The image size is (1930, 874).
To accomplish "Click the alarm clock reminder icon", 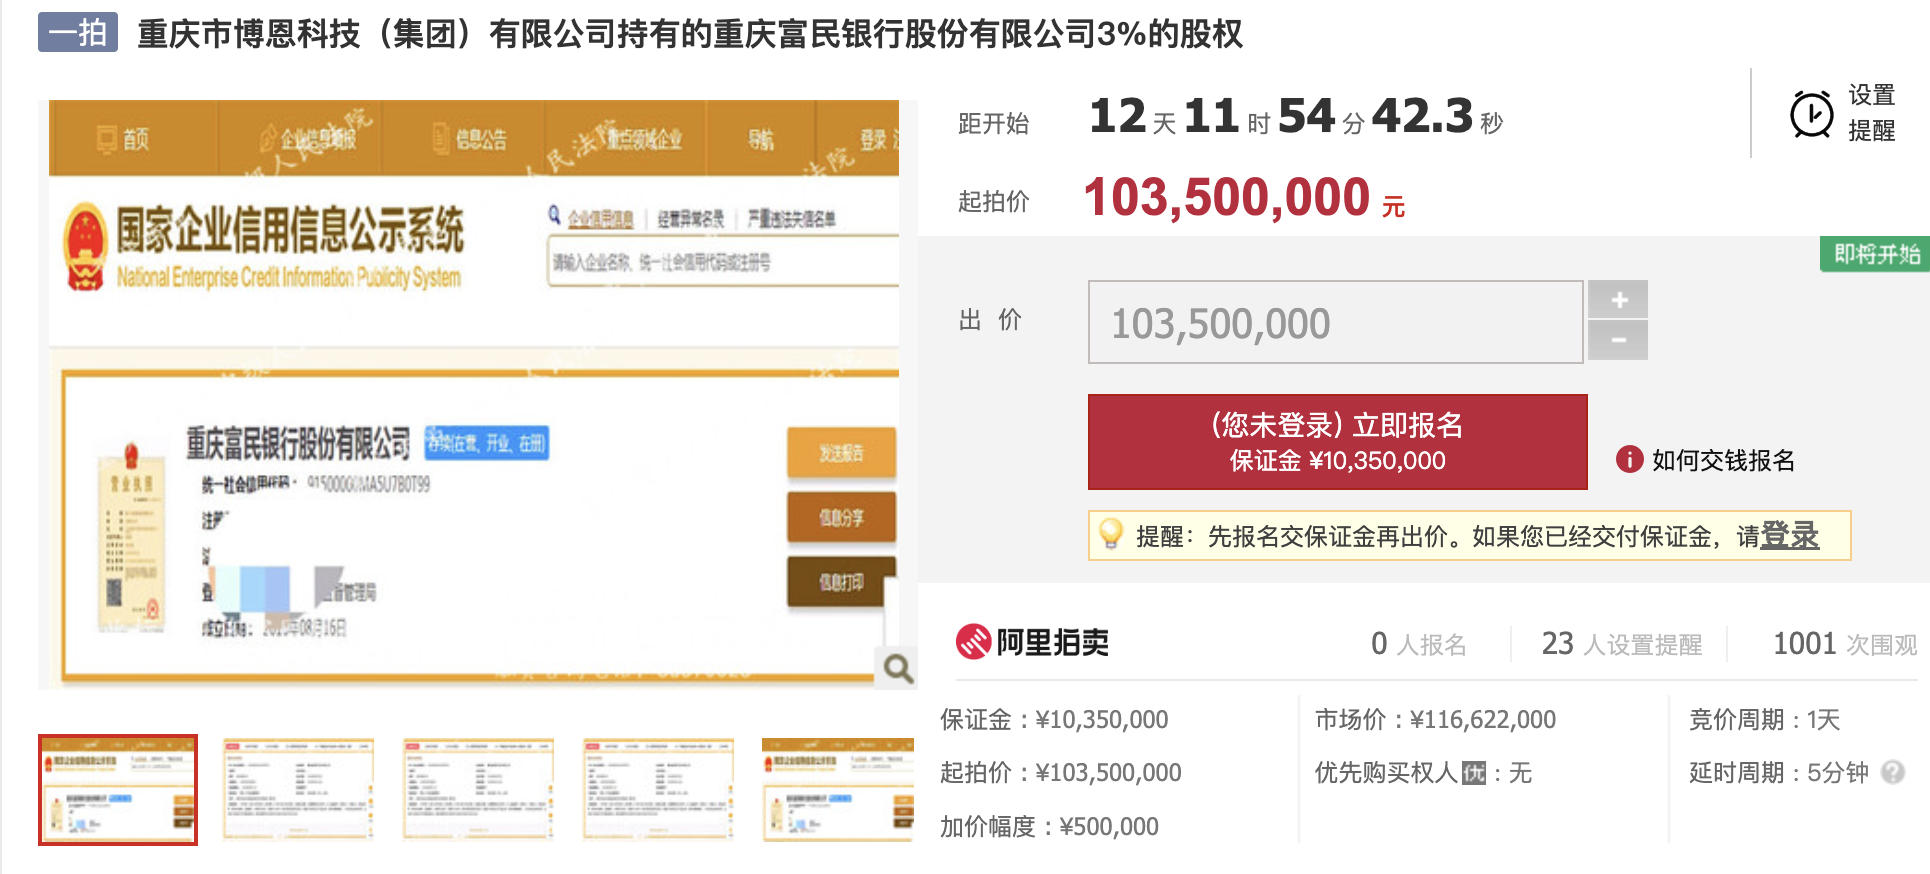I will point(1811,114).
